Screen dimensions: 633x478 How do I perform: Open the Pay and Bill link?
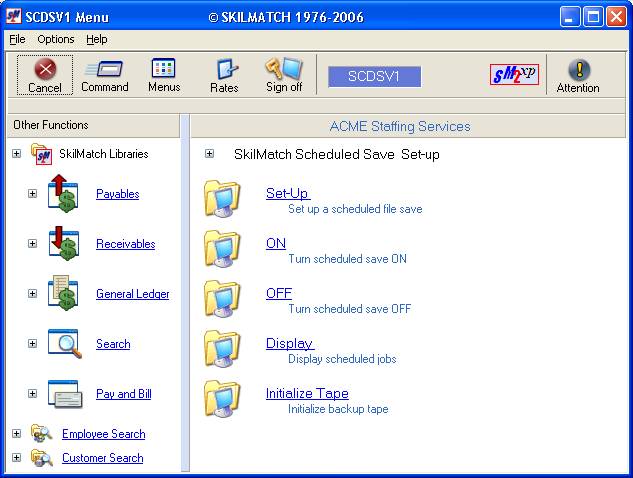[x=124, y=394]
